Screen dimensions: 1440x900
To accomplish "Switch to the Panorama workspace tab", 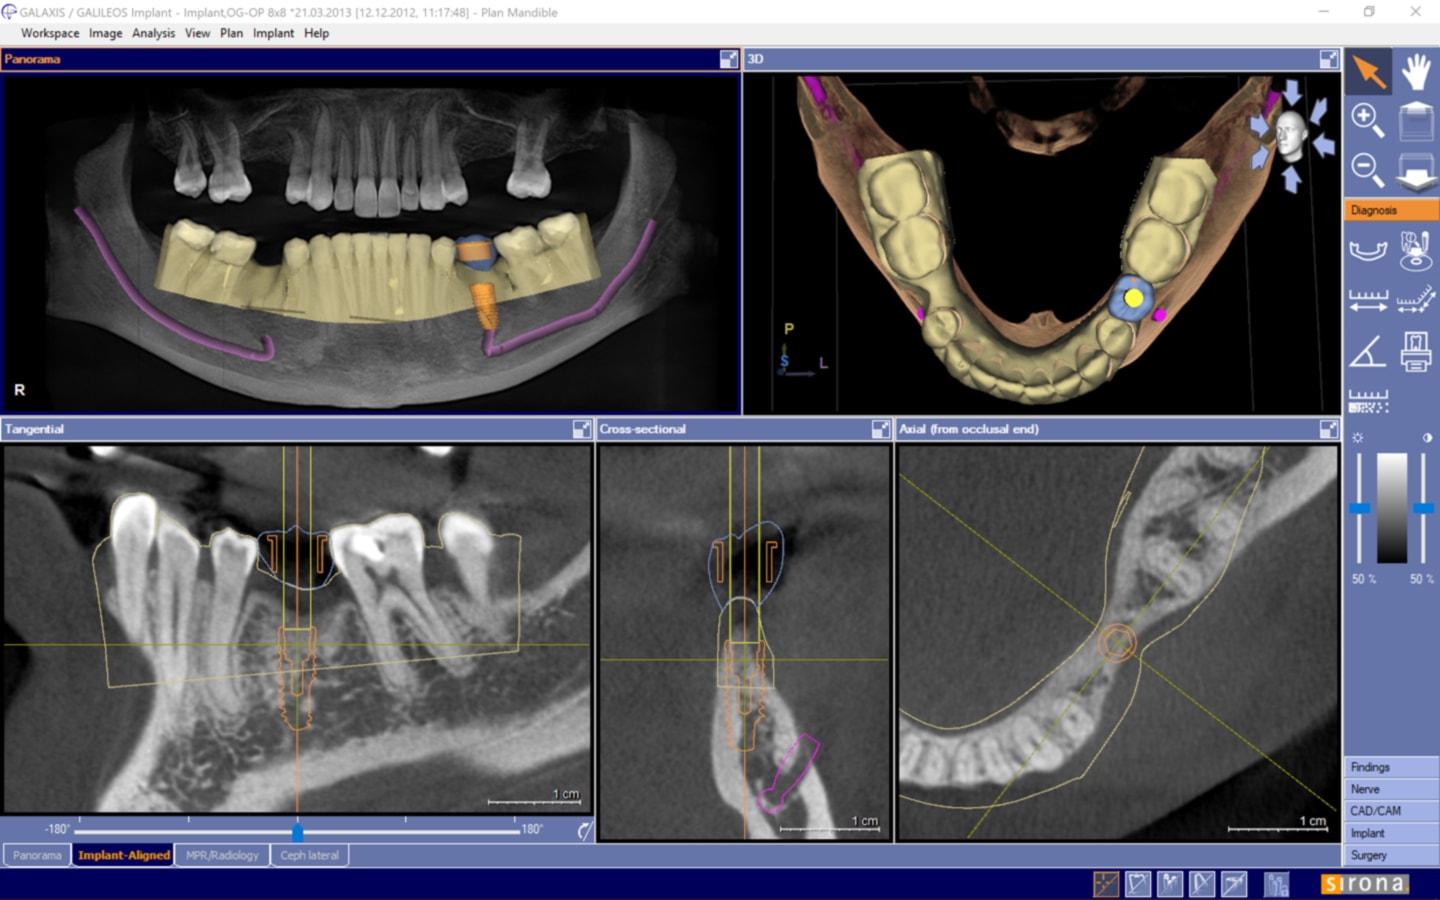I will point(37,855).
